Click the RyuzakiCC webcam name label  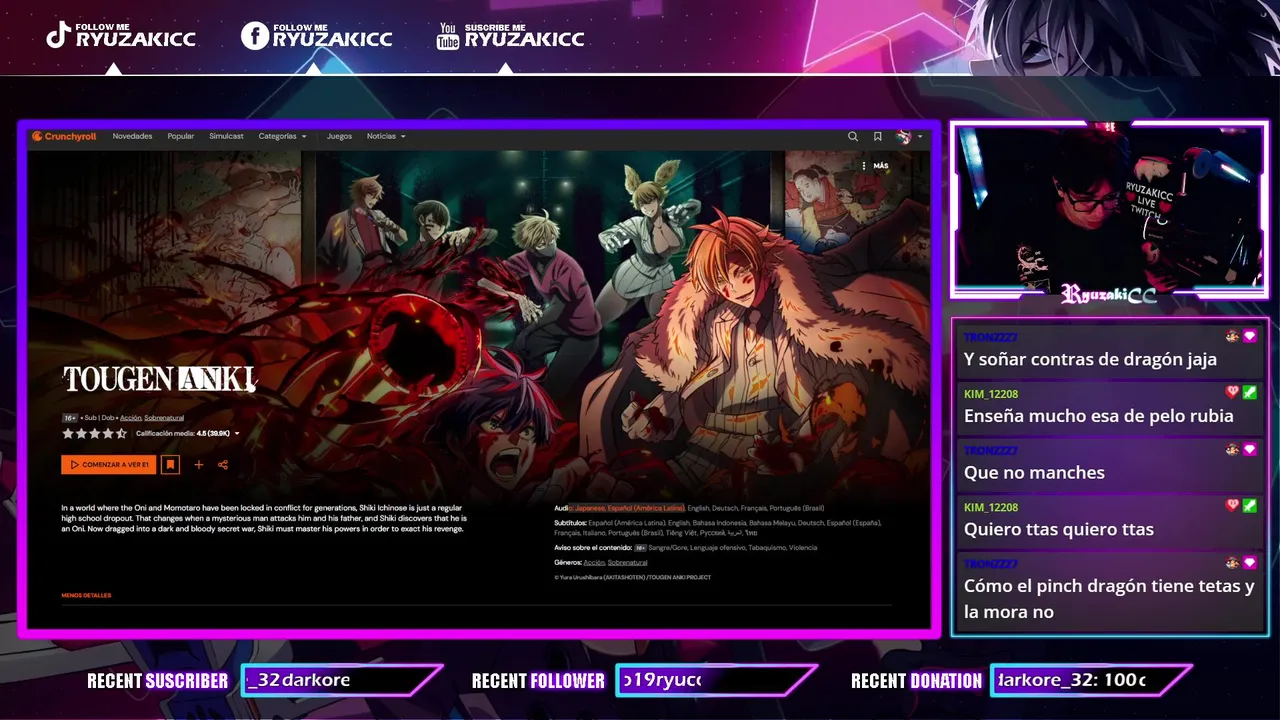coord(1109,294)
